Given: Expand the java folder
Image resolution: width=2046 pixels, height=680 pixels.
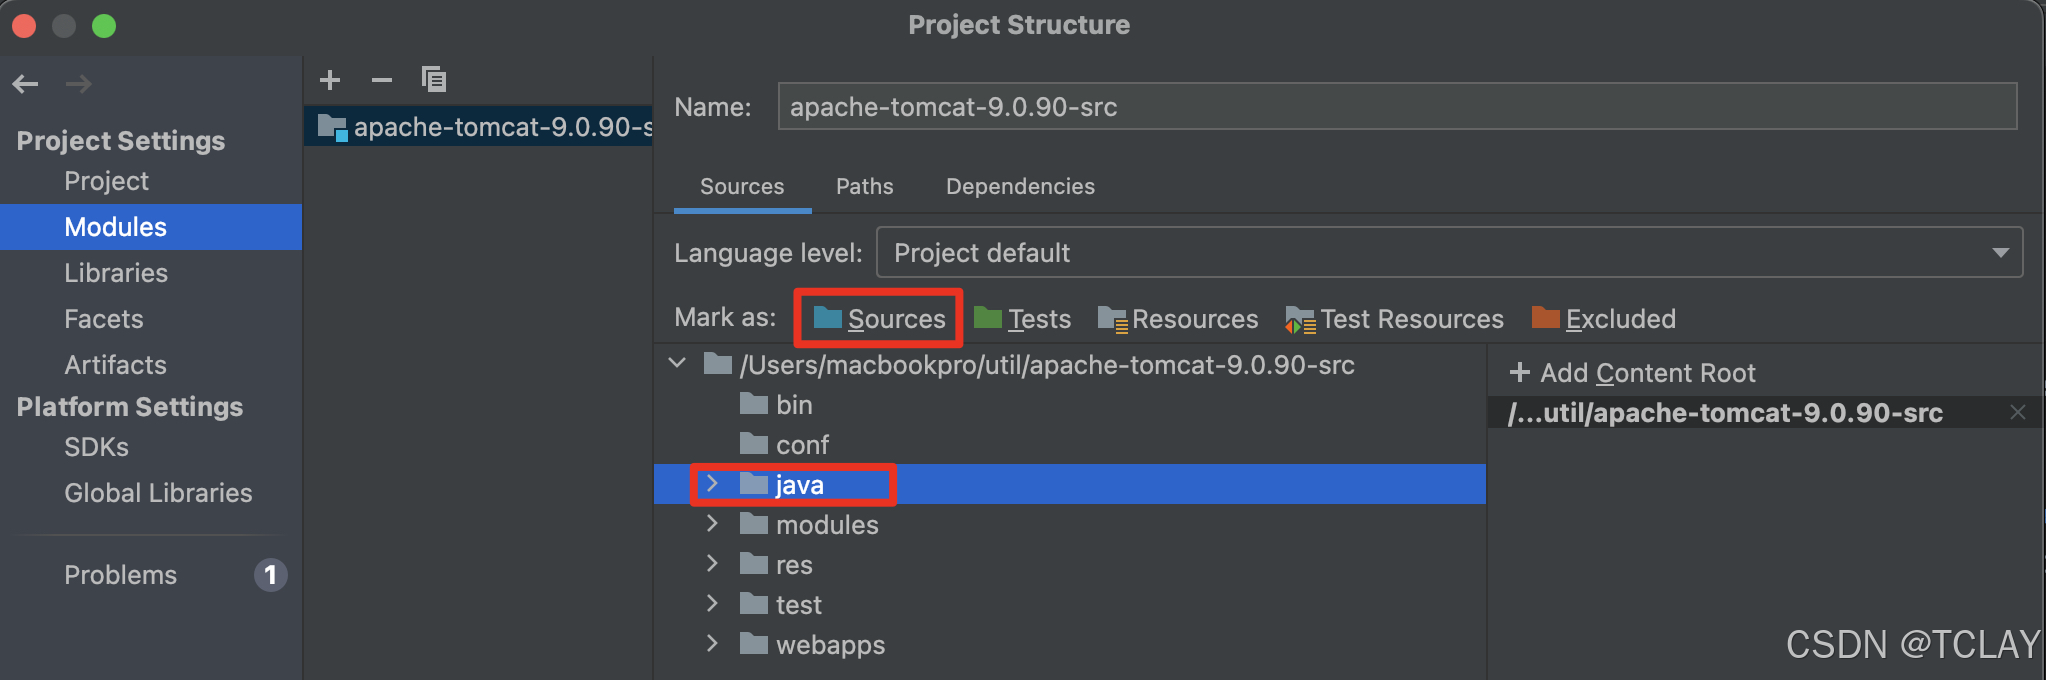Looking at the screenshot, I should point(712,484).
